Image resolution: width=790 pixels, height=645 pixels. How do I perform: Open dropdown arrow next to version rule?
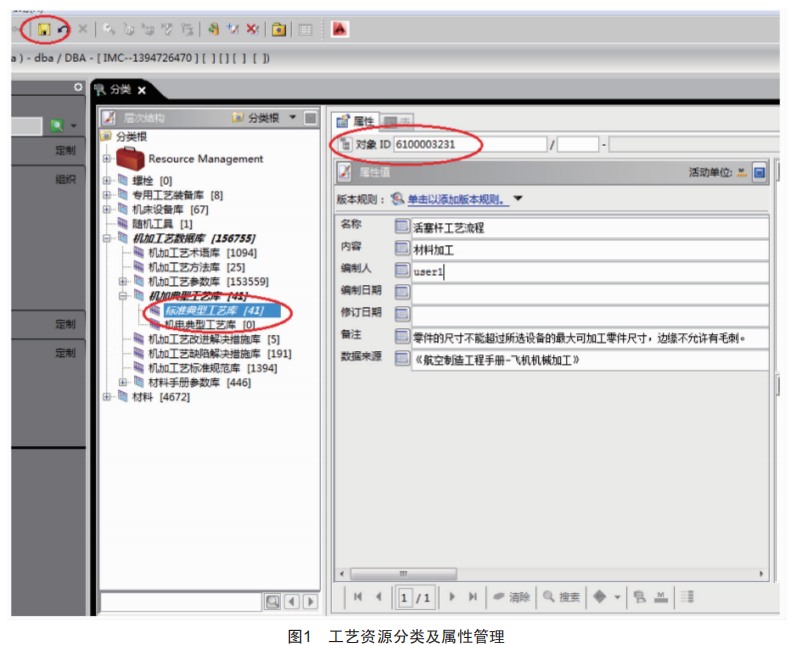point(518,199)
